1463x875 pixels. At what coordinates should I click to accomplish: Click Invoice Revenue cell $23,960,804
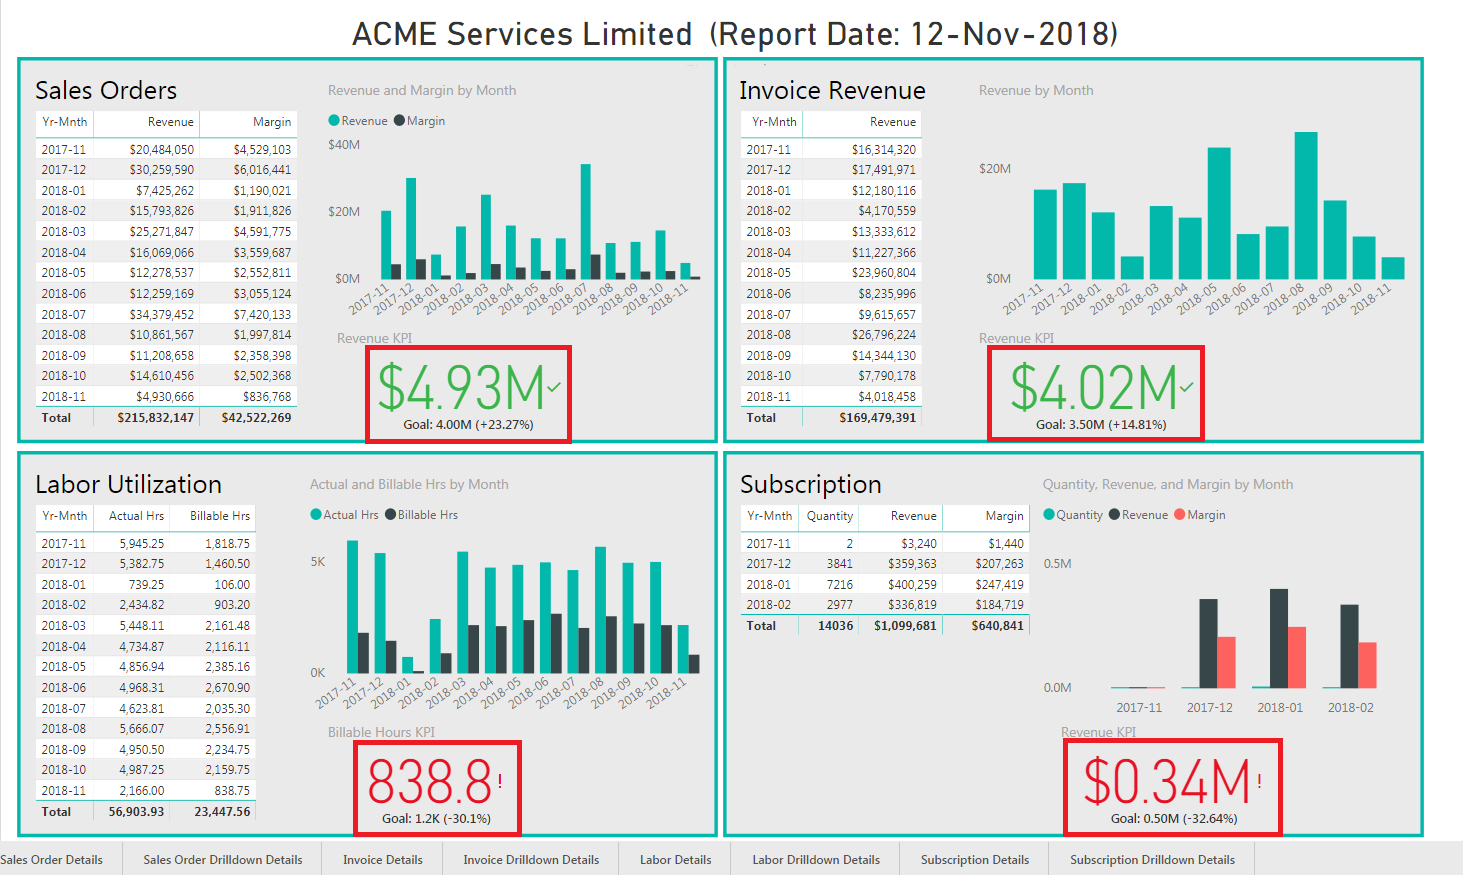click(884, 273)
